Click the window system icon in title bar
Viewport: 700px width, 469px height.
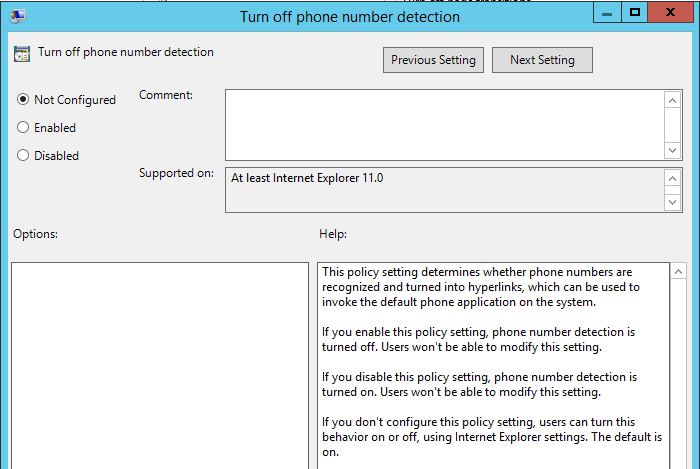click(19, 16)
